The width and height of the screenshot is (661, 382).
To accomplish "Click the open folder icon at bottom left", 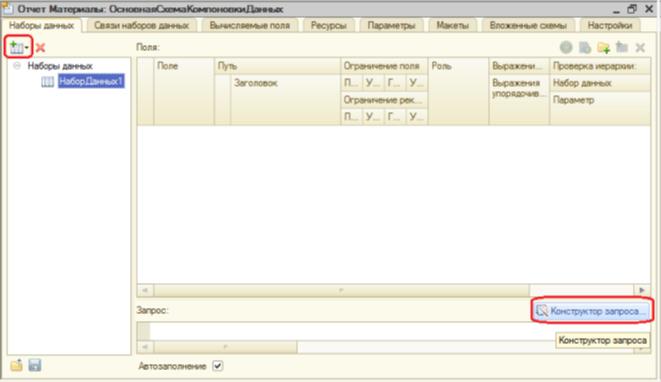I will pyautogui.click(x=16, y=365).
